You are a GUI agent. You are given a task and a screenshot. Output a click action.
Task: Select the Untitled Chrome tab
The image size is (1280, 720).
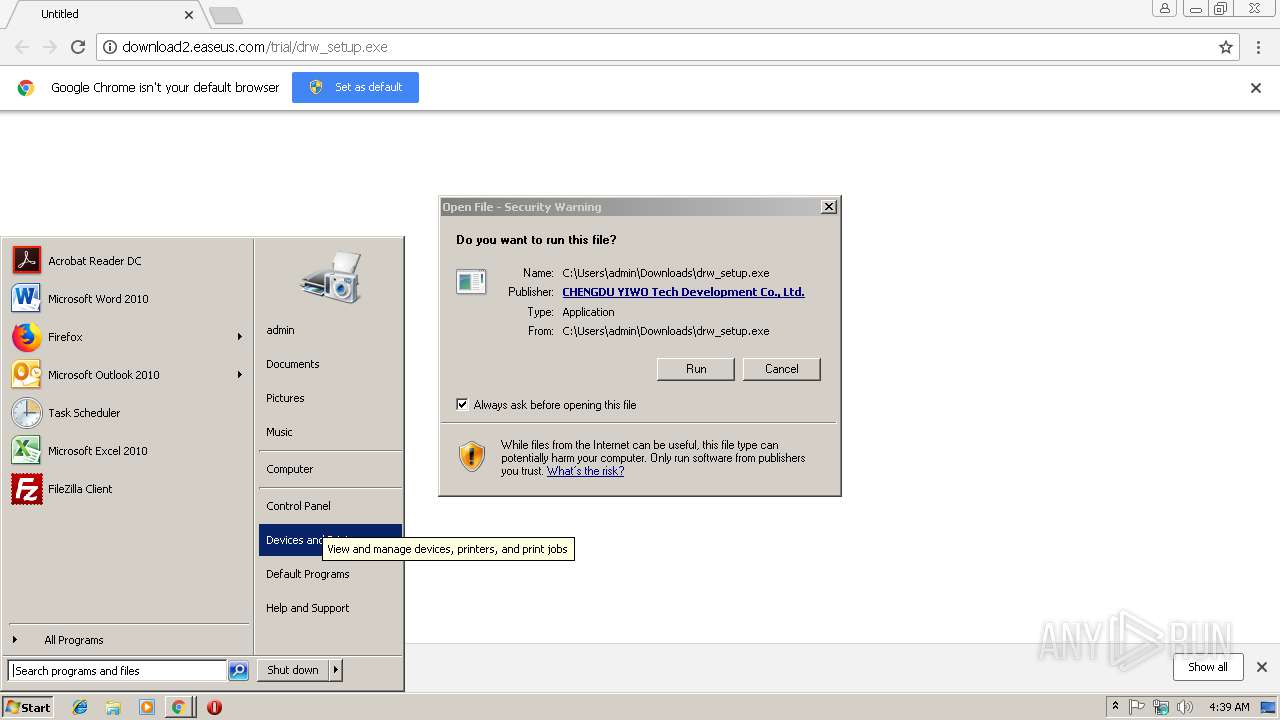pyautogui.click(x=105, y=14)
